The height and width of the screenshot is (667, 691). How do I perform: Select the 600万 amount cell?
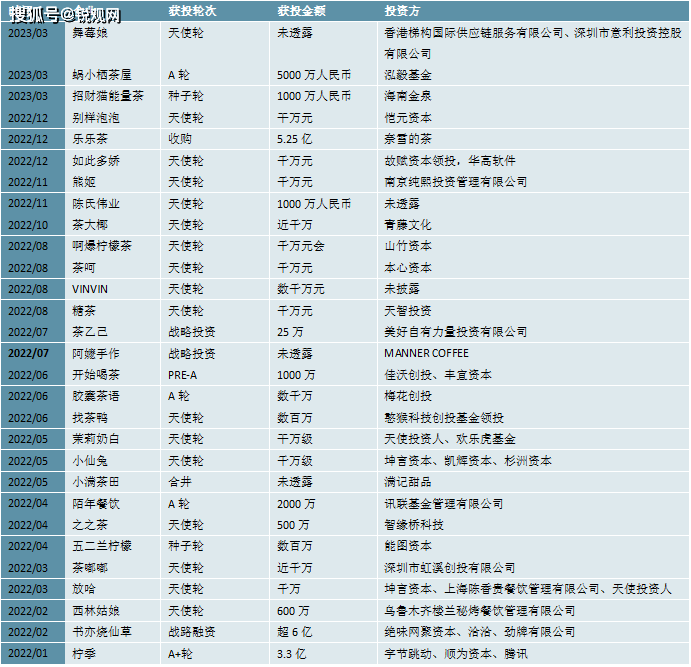(293, 611)
